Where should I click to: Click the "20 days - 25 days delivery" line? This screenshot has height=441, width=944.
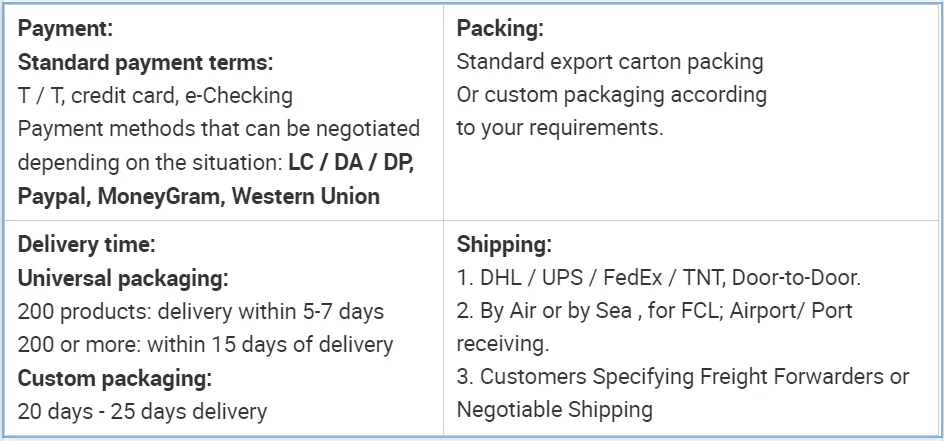tap(142, 411)
